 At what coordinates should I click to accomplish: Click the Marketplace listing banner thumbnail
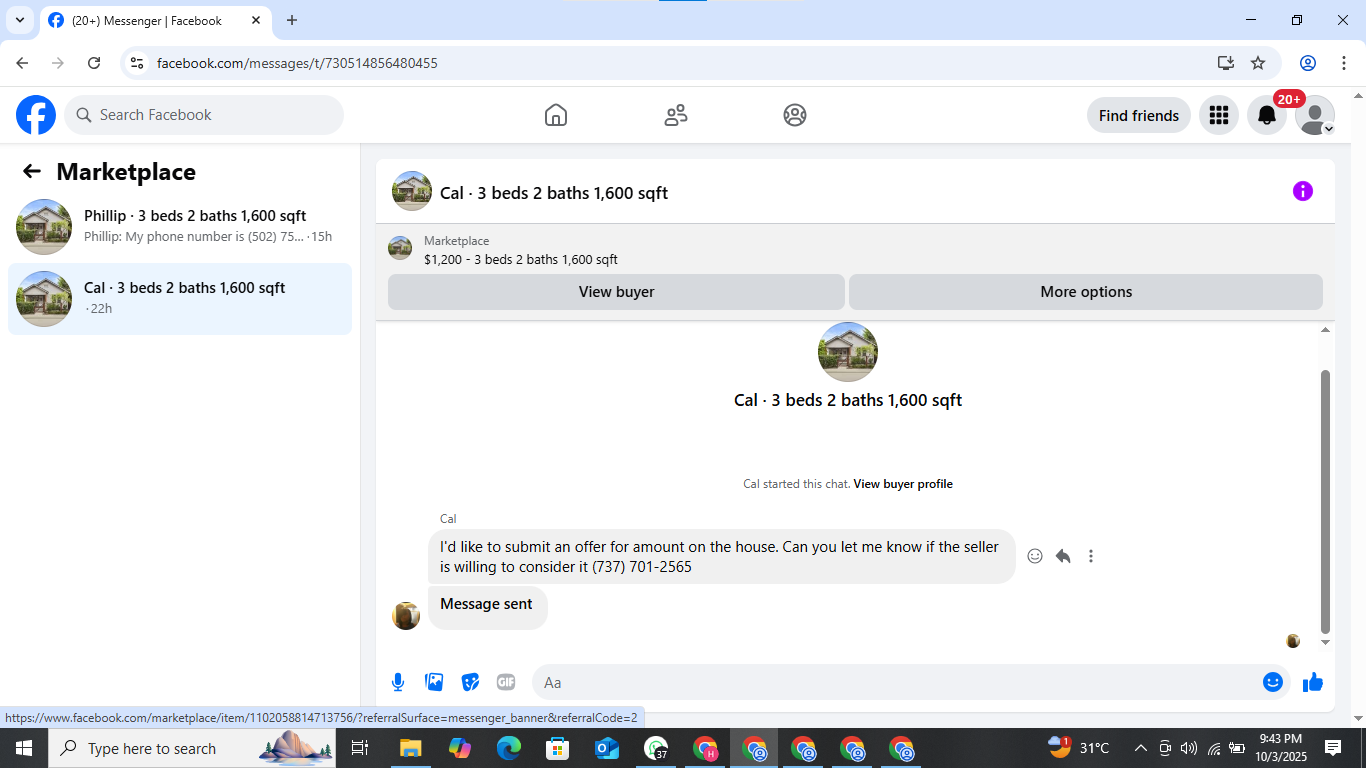click(x=400, y=249)
